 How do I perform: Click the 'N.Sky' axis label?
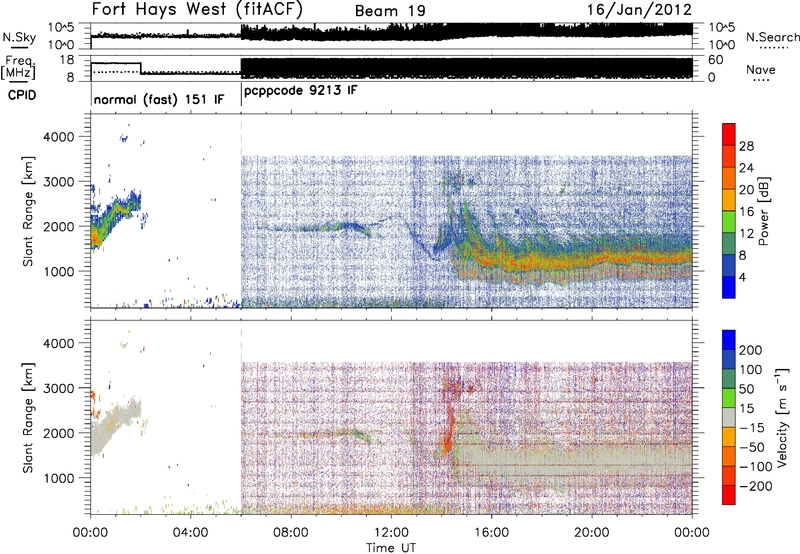19,37
